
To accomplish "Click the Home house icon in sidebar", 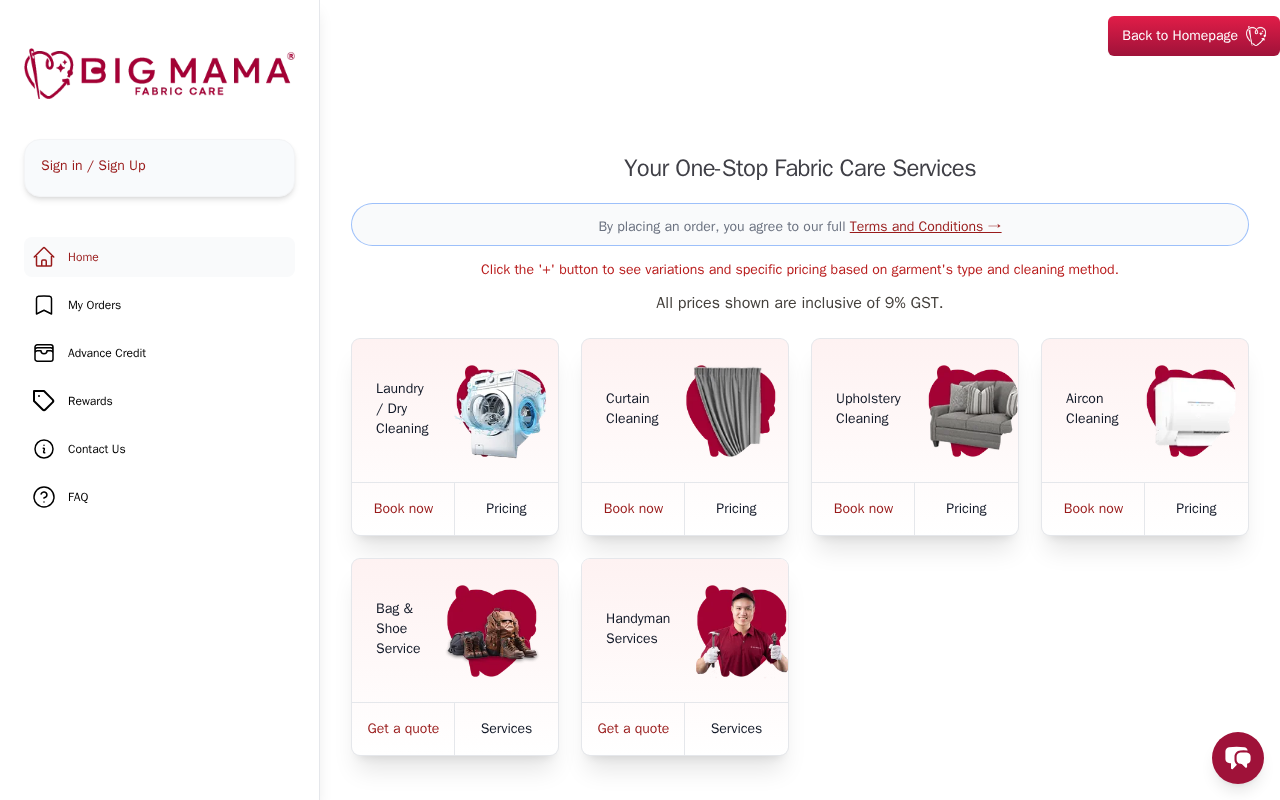I will pyautogui.click(x=44, y=257).
